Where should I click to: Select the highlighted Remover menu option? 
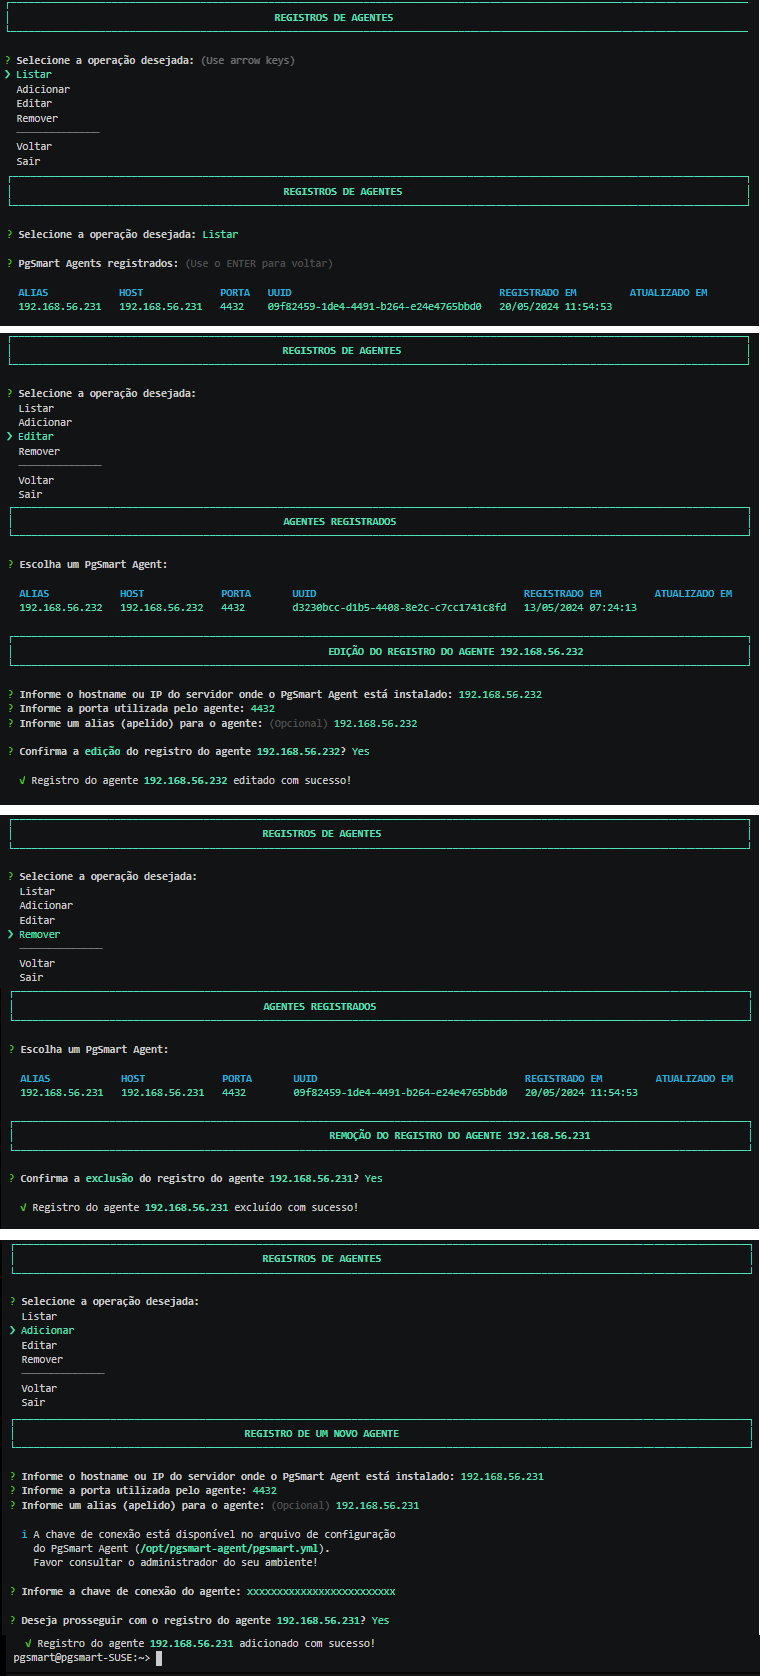[40, 935]
